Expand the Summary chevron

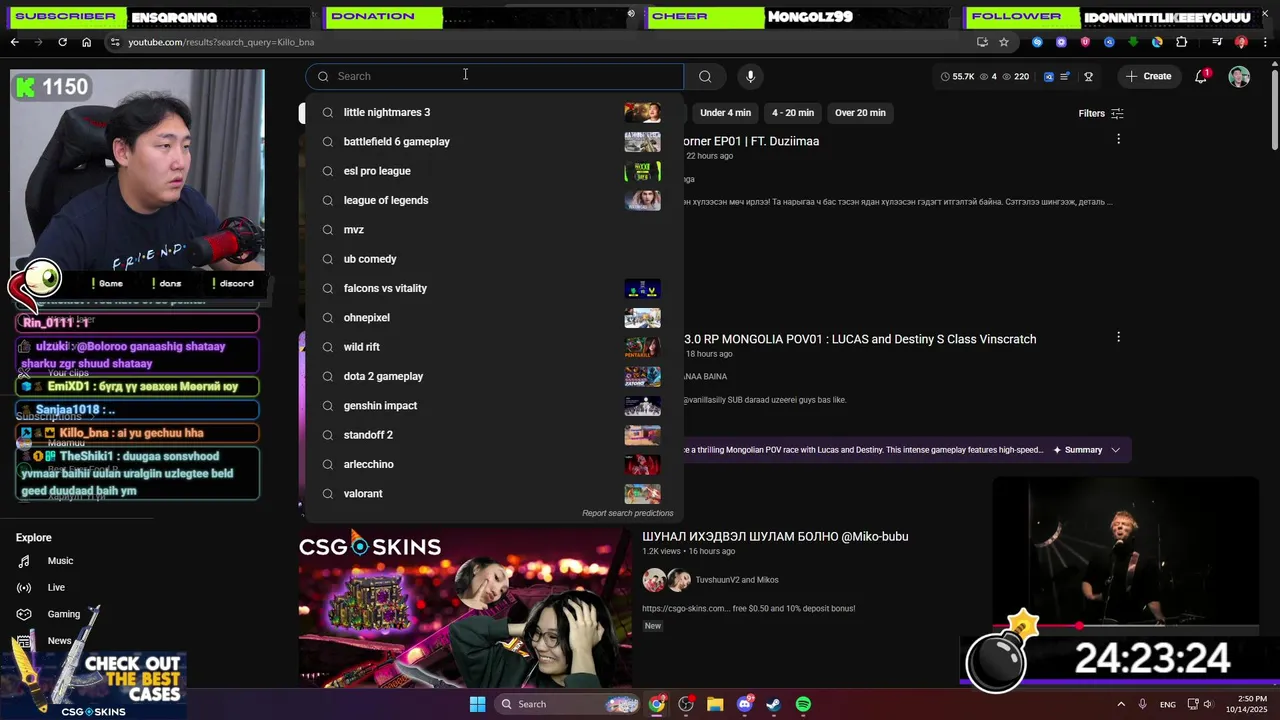[x=1116, y=450]
